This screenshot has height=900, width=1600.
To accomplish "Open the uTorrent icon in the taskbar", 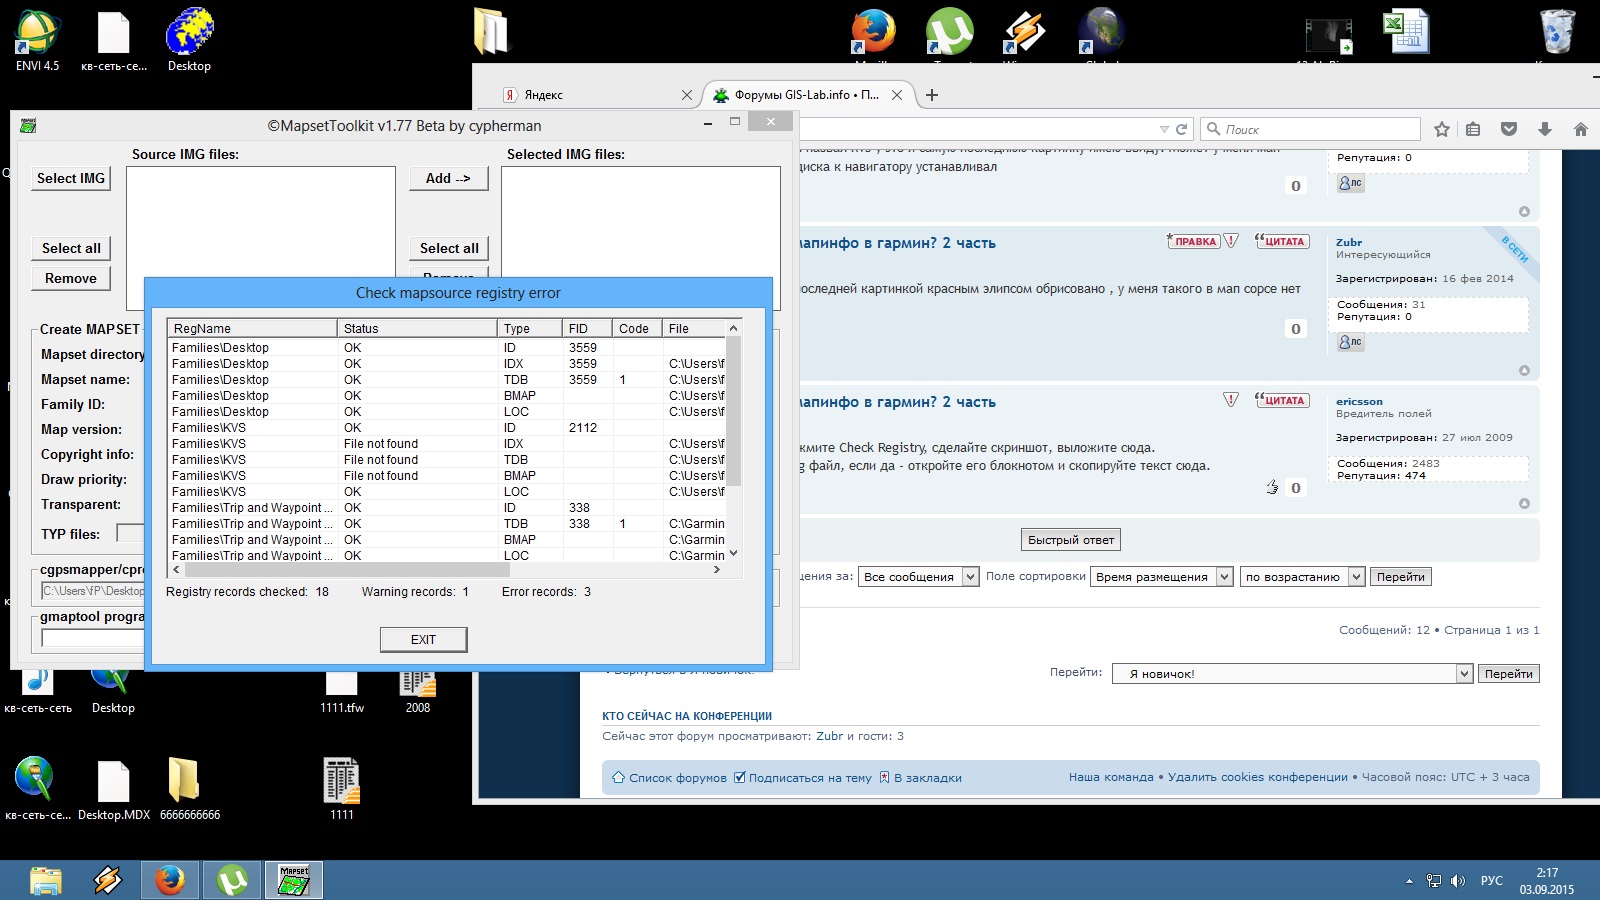I will pyautogui.click(x=232, y=880).
